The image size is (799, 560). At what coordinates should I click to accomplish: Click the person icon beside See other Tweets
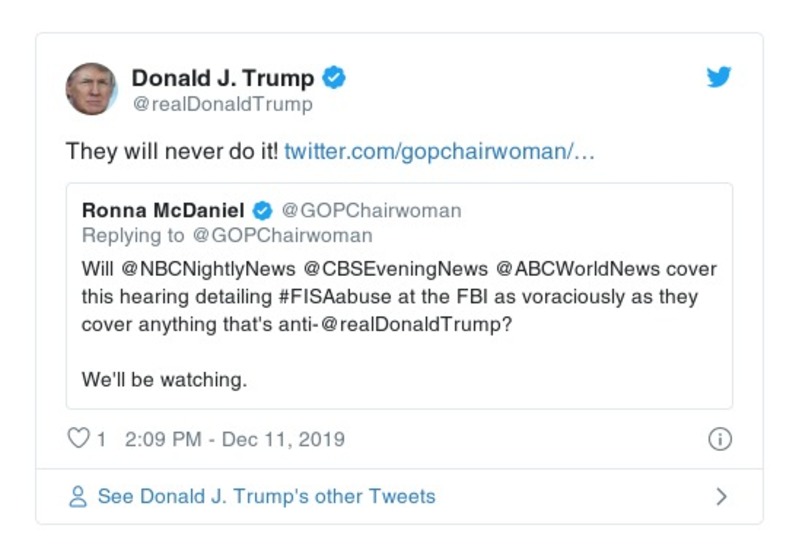(x=77, y=497)
